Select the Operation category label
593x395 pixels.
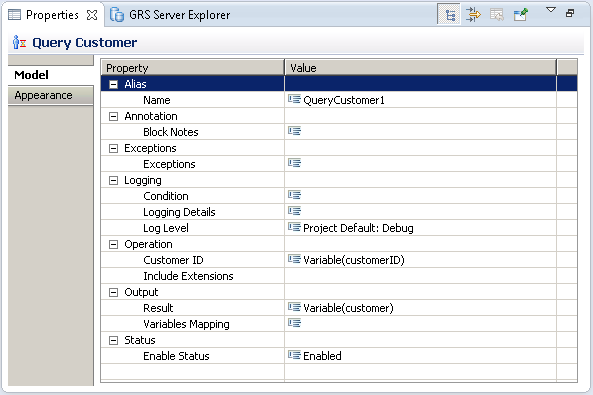point(148,244)
